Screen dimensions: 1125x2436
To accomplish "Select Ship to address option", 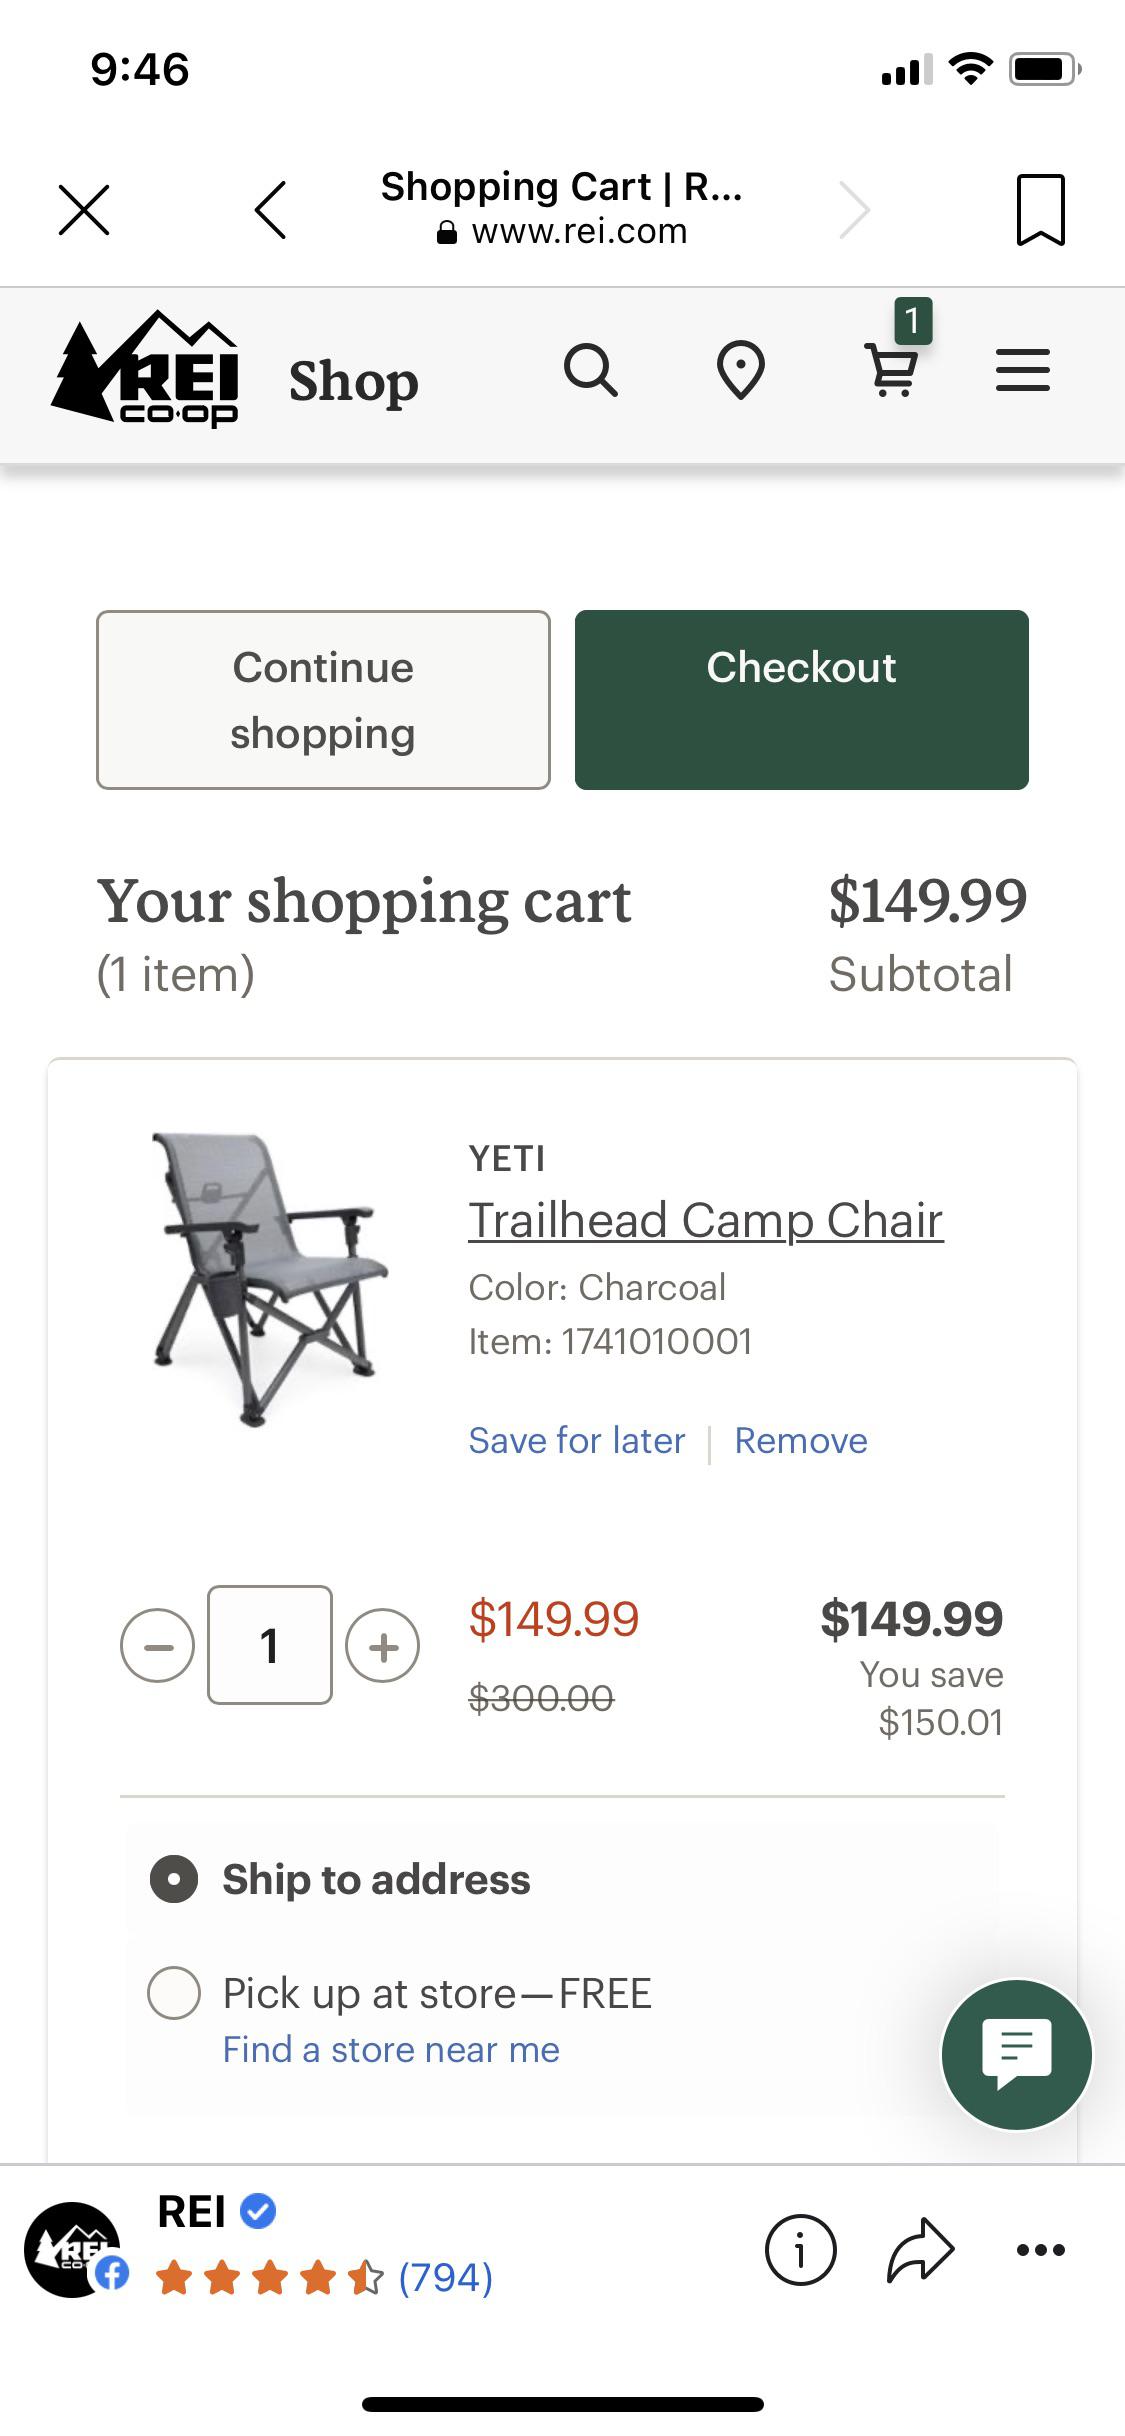I will tap(173, 1879).
